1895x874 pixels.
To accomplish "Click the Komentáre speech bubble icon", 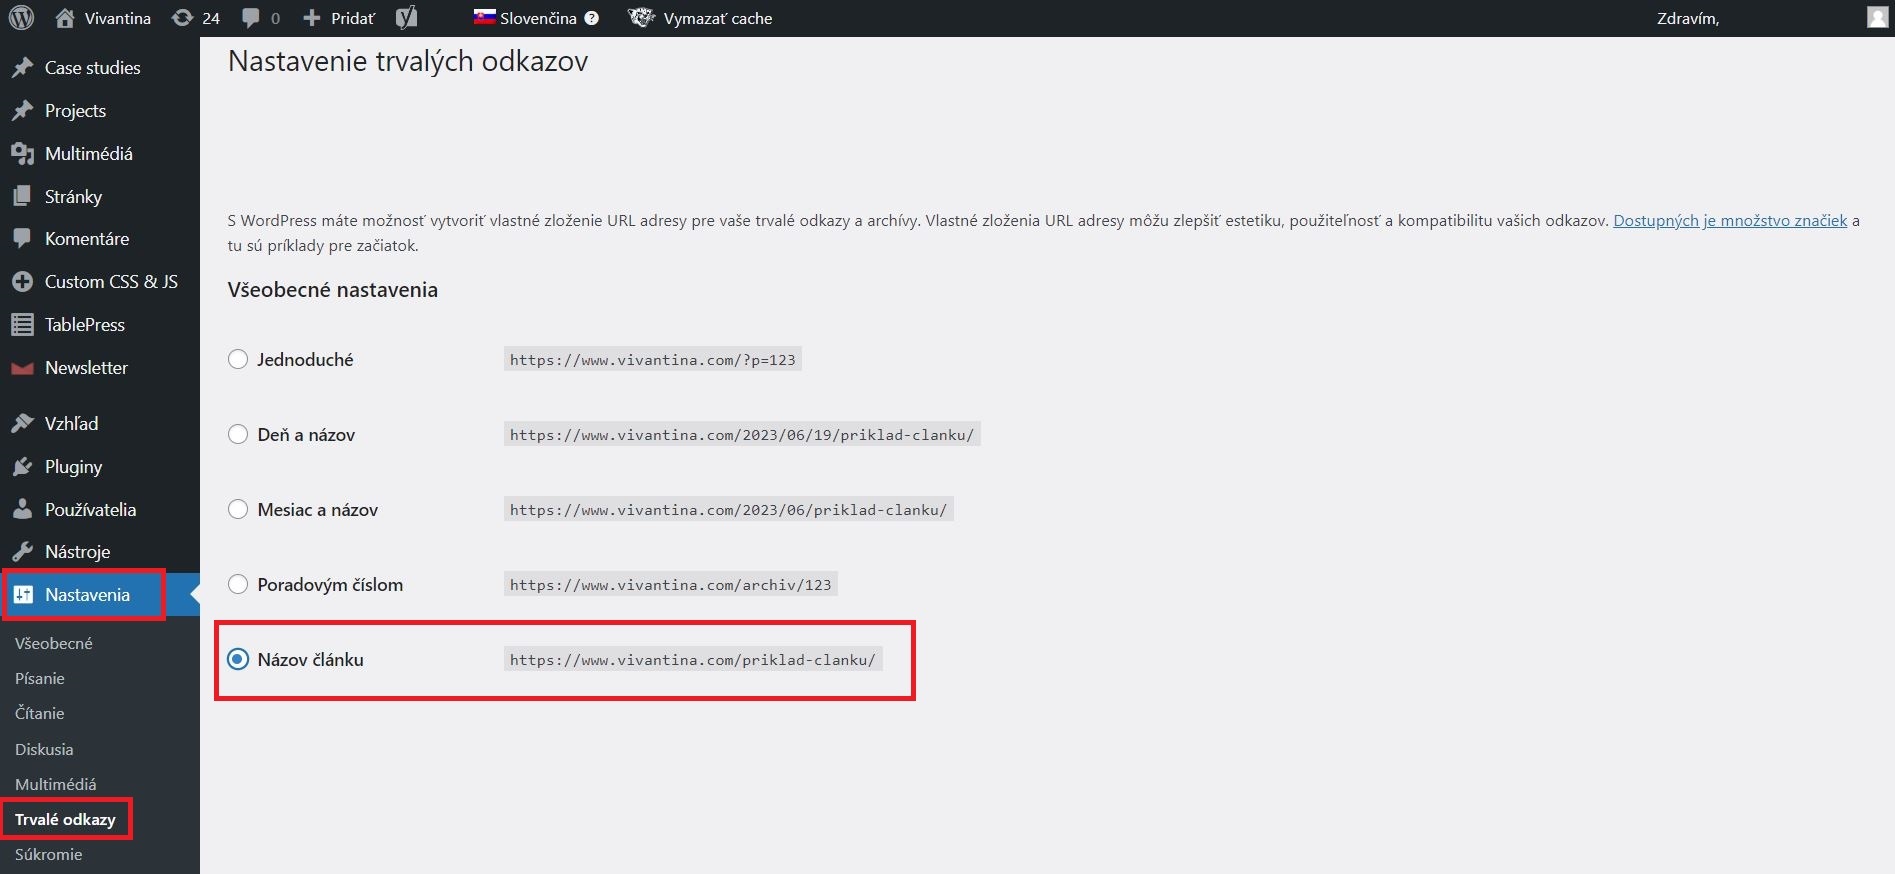I will pyautogui.click(x=22, y=239).
